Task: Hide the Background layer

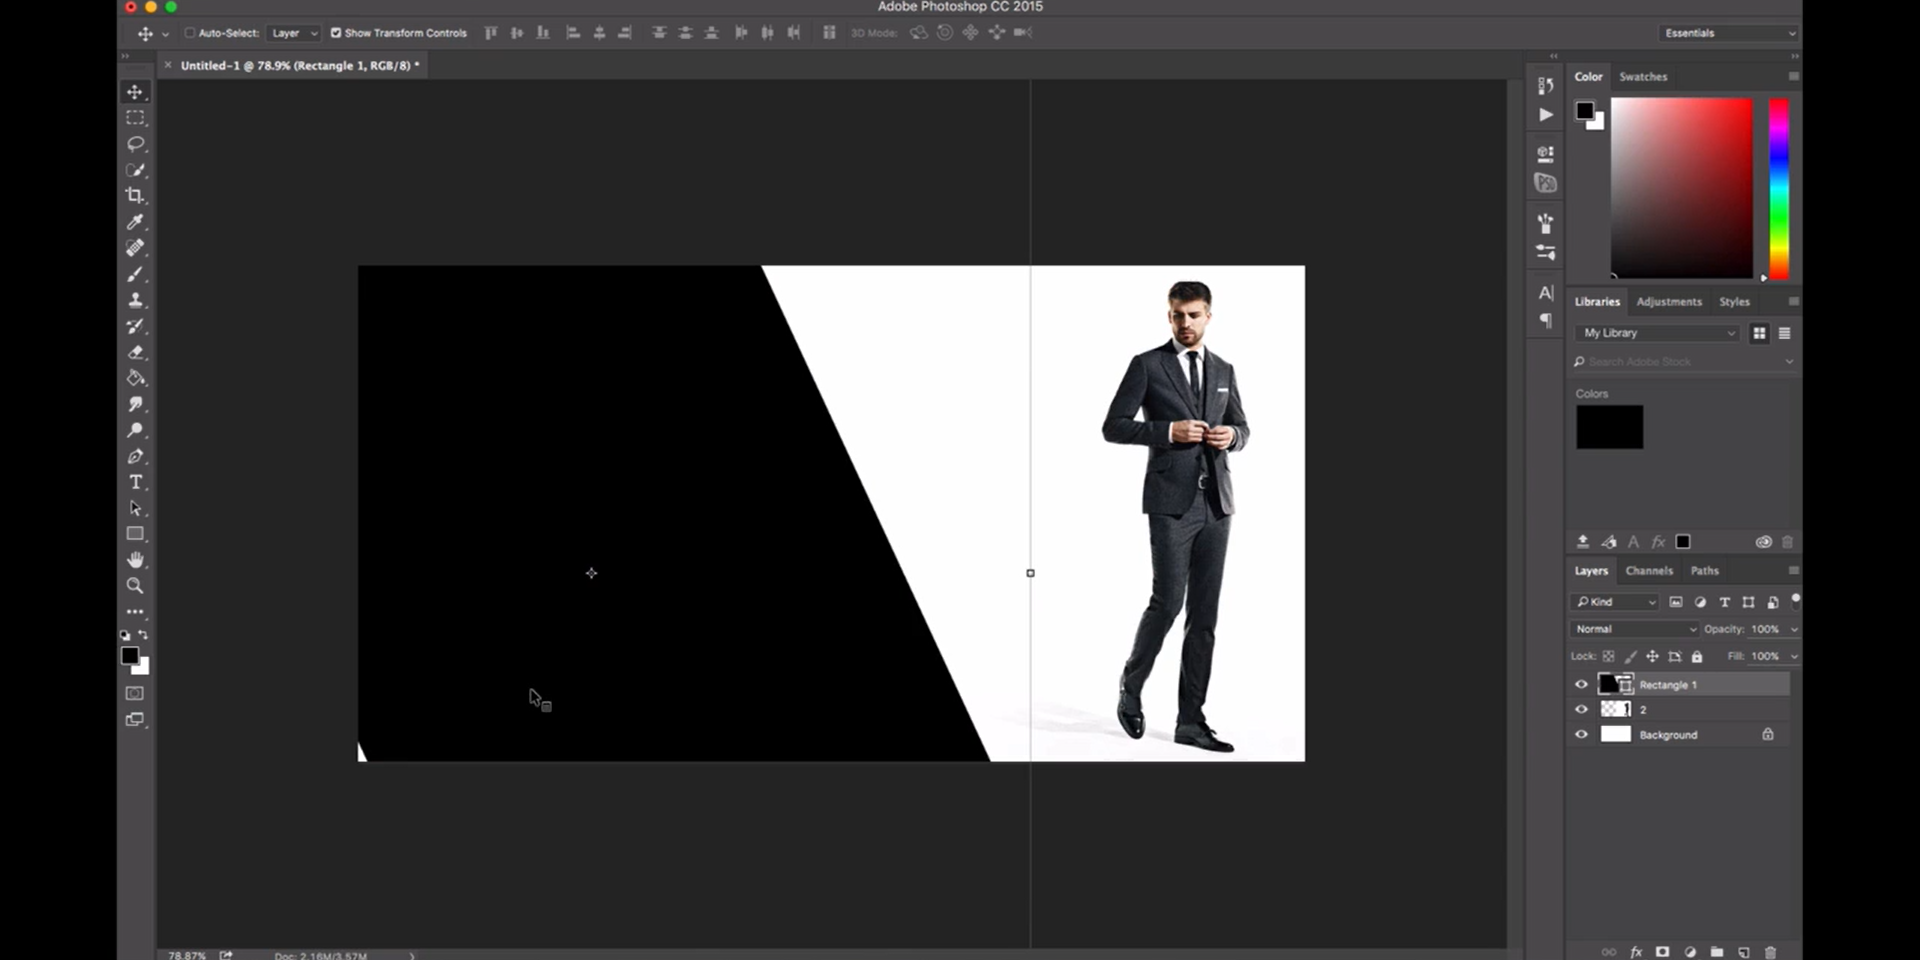Action: [x=1581, y=734]
